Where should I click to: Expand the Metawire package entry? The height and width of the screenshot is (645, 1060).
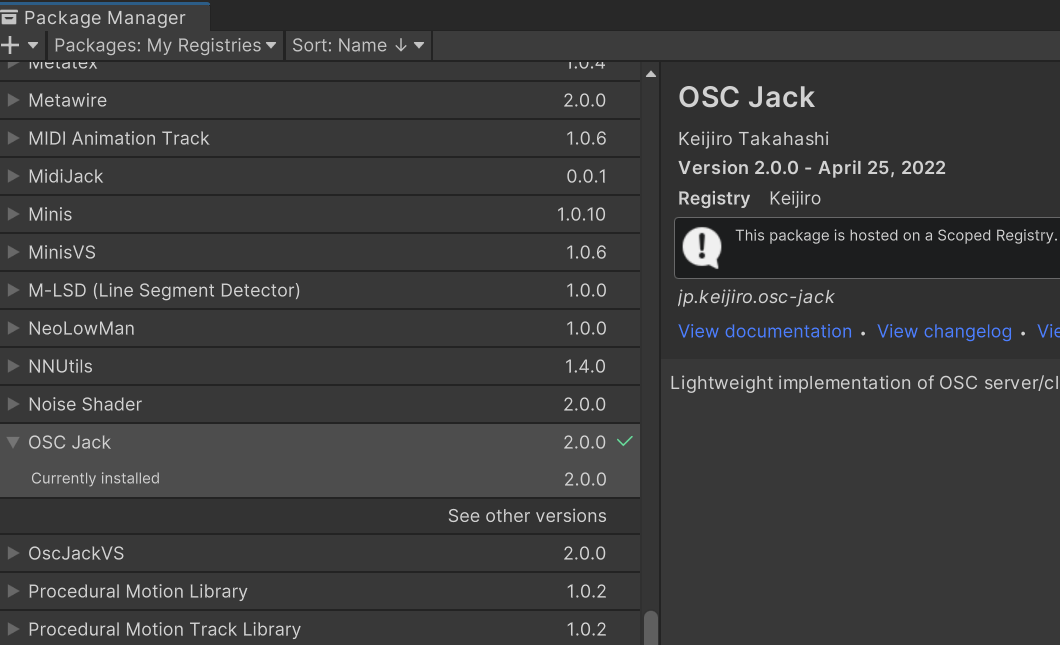(13, 100)
